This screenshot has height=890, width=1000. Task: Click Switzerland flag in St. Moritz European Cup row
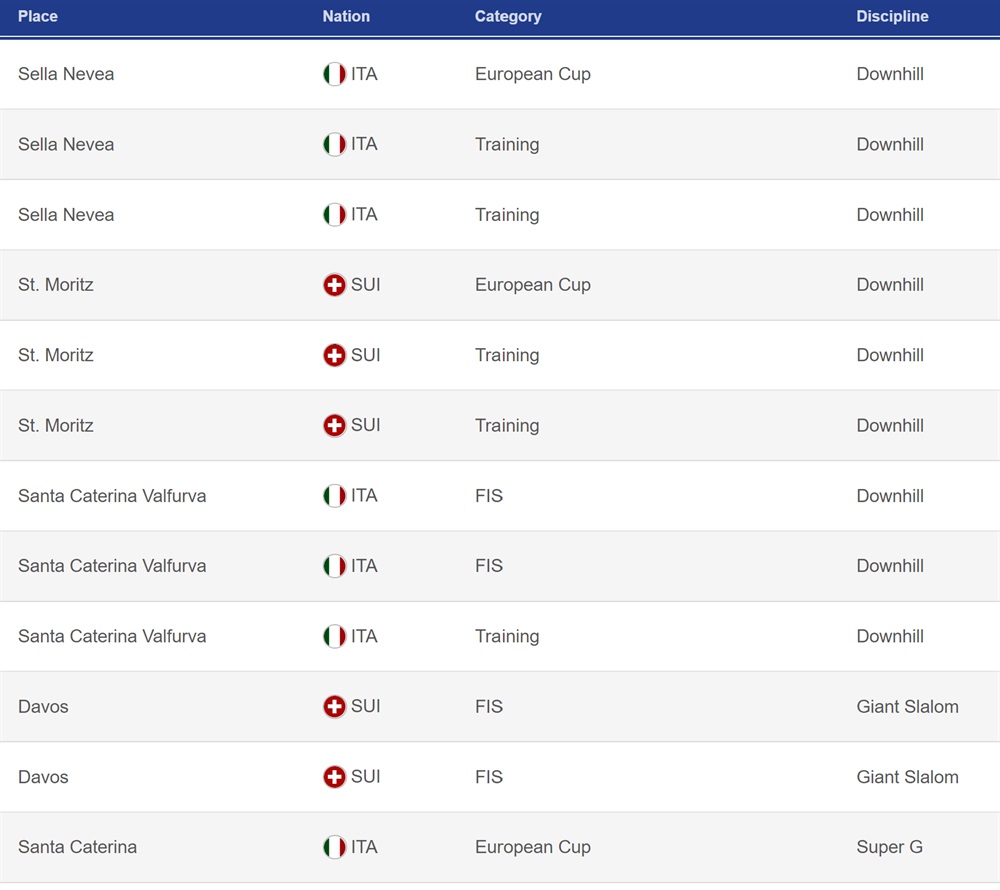(x=334, y=285)
